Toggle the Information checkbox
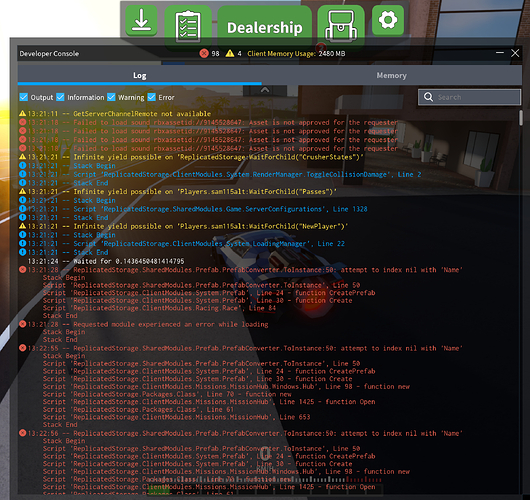 [61, 97]
